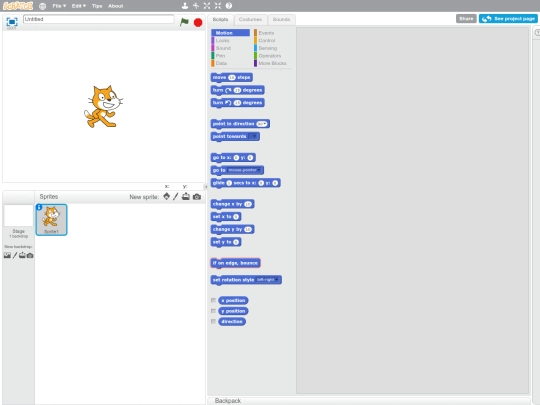540x405 pixels.
Task: Select the Delete scissors tool
Action: click(196, 6)
